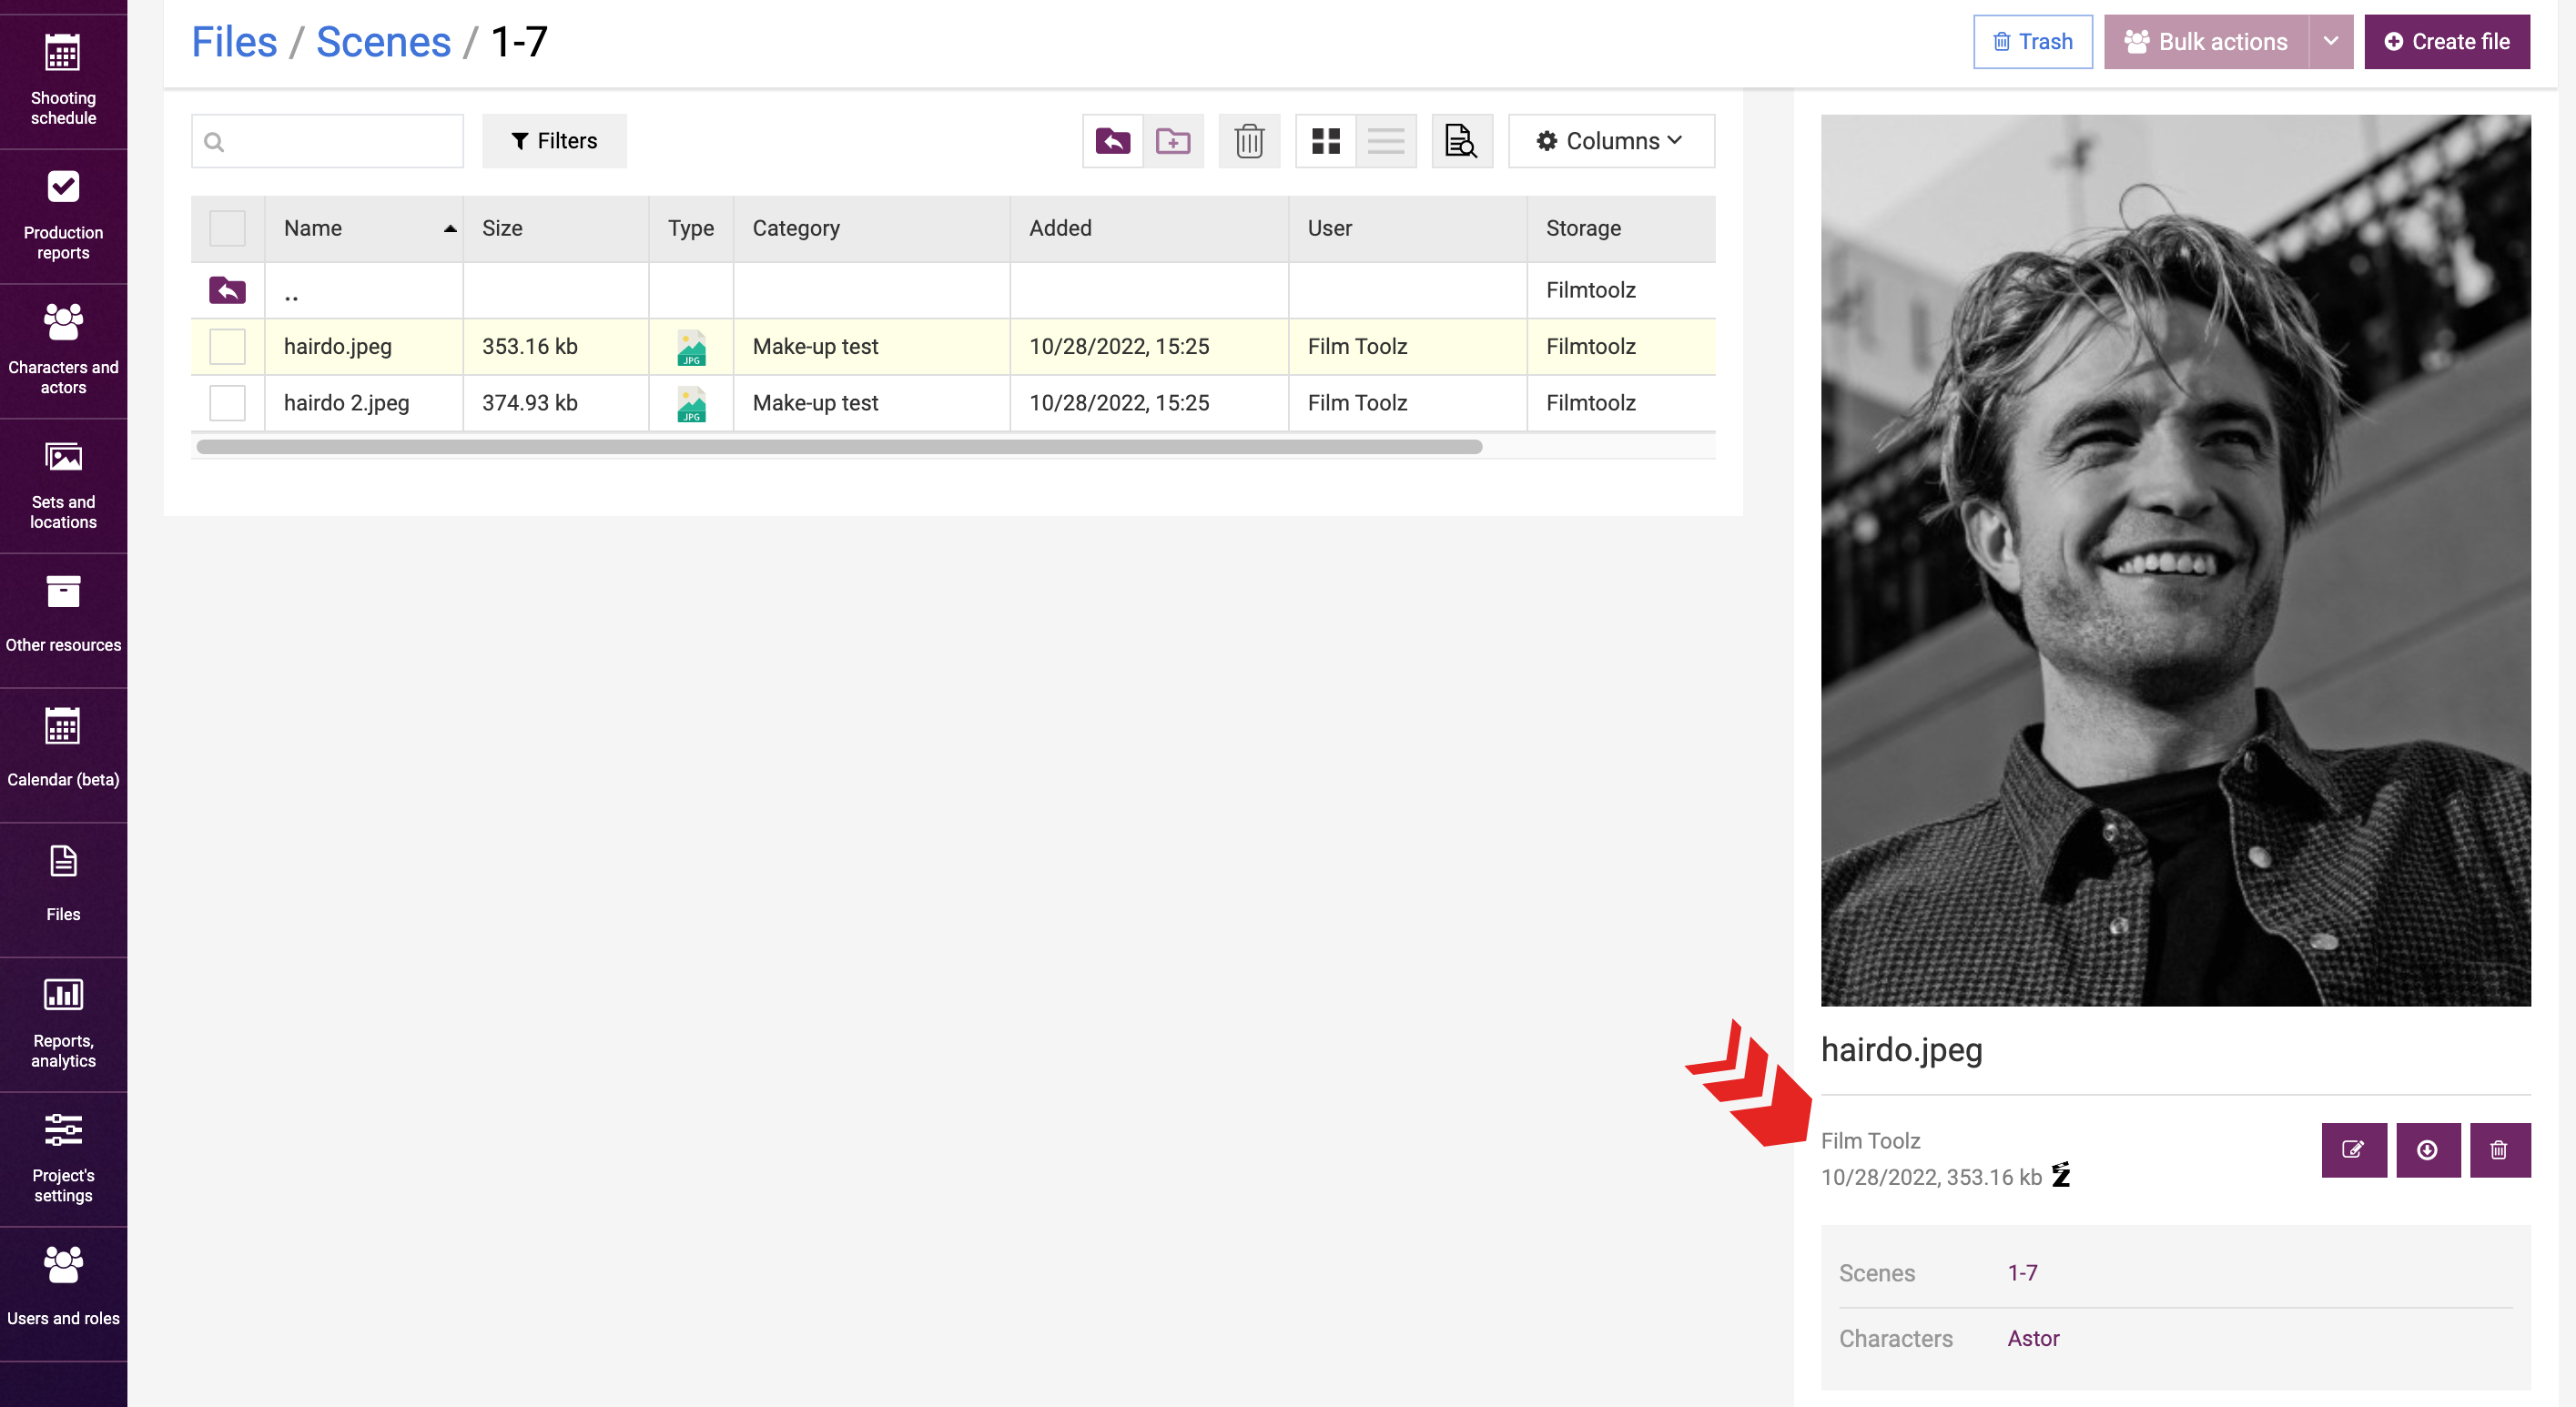
Task: Create a new folder with the toolbar icon
Action: (x=1173, y=141)
